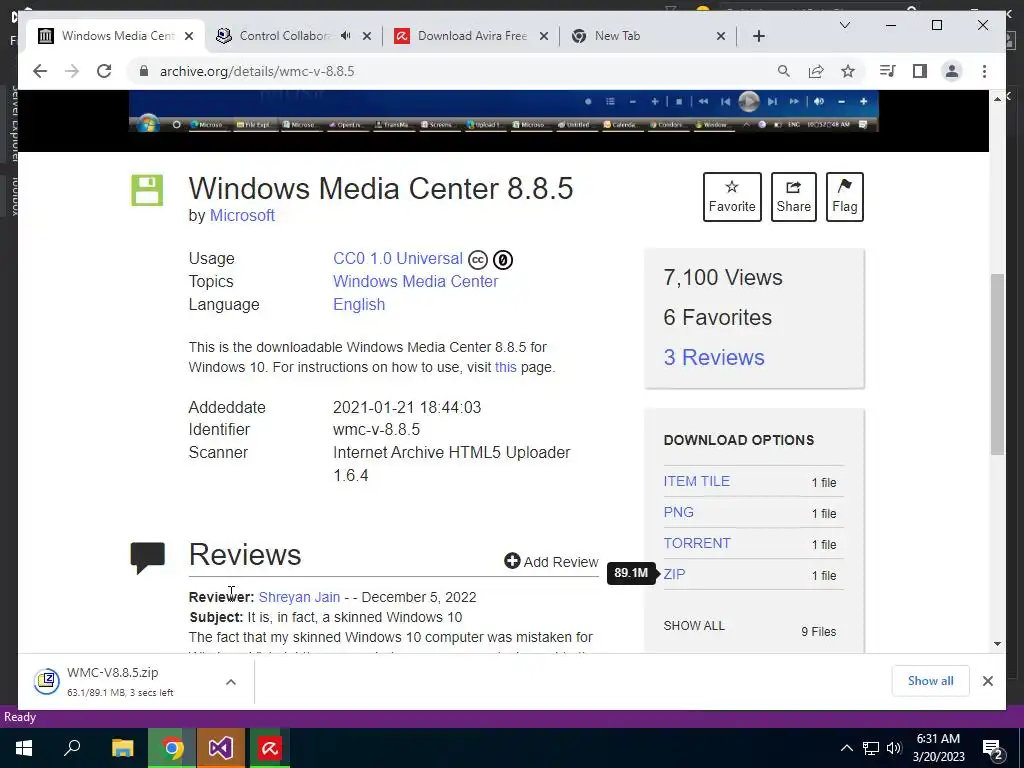Open CC0 1.0 Universal license link
The width and height of the screenshot is (1024, 768).
[x=398, y=259]
